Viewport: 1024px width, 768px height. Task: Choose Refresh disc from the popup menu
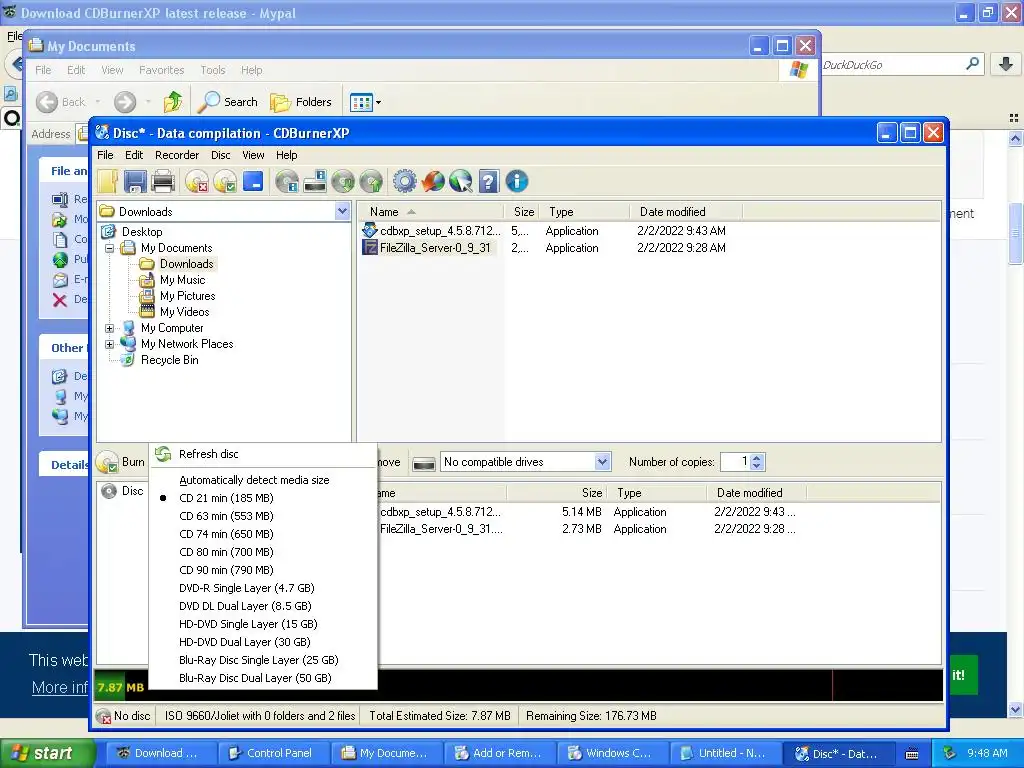[263, 454]
